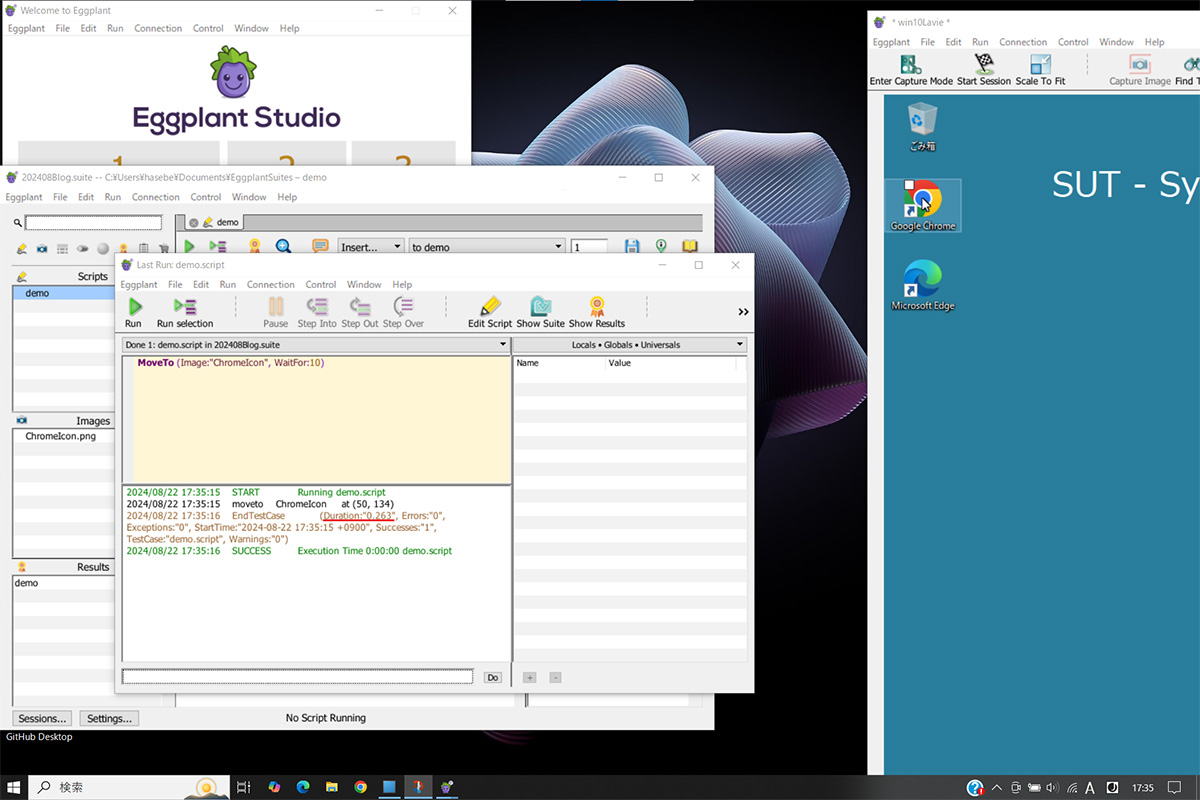The height and width of the screenshot is (800, 1200).
Task: Click the plus button under variables list
Action: point(529,677)
